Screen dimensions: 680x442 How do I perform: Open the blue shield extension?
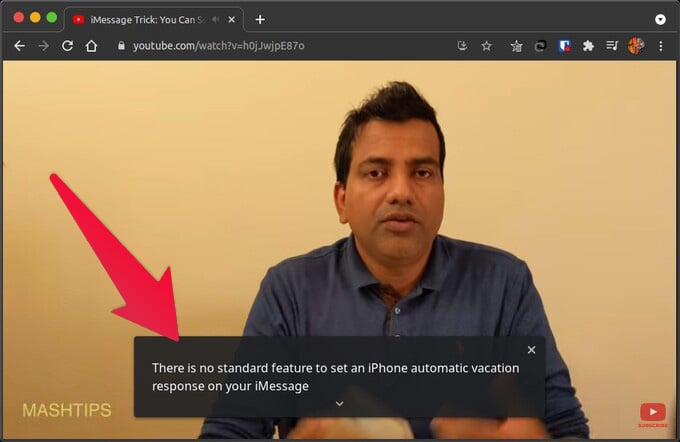pyautogui.click(x=564, y=46)
